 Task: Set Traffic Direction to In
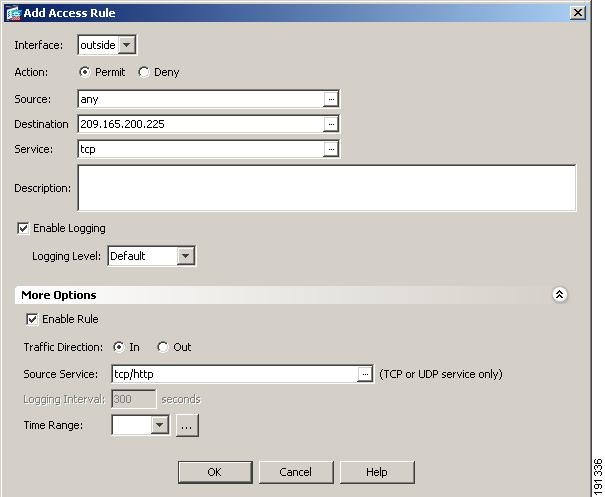coord(119,347)
